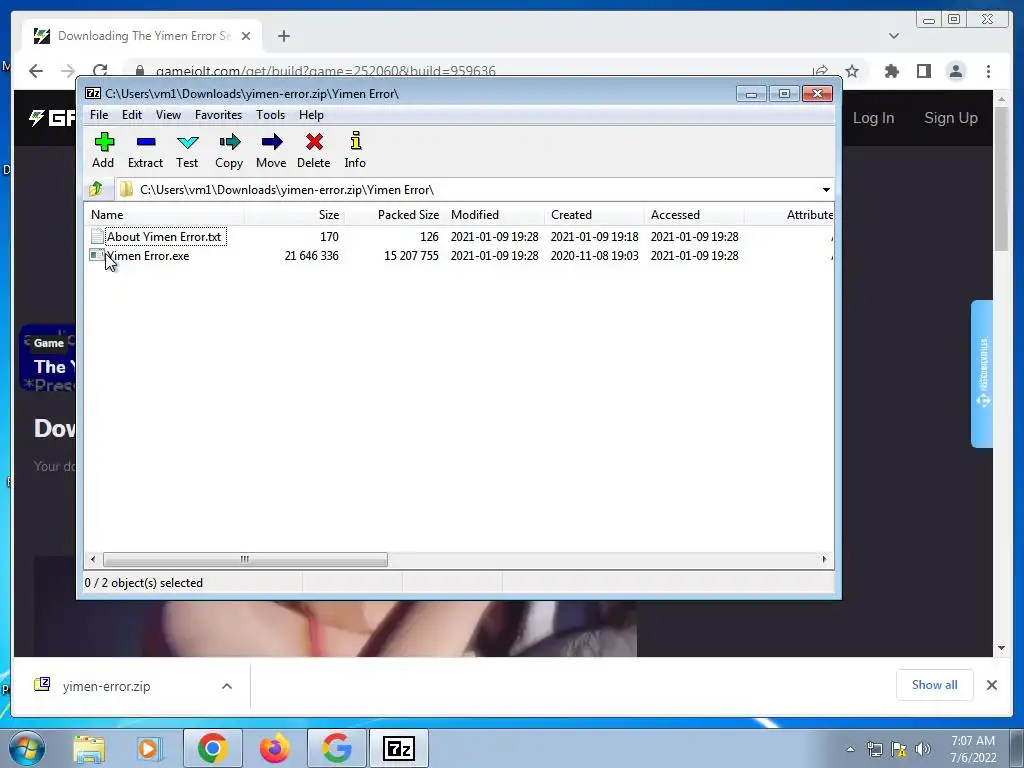The height and width of the screenshot is (768, 1024).
Task: Show hidden system tray icons
Action: (x=850, y=749)
